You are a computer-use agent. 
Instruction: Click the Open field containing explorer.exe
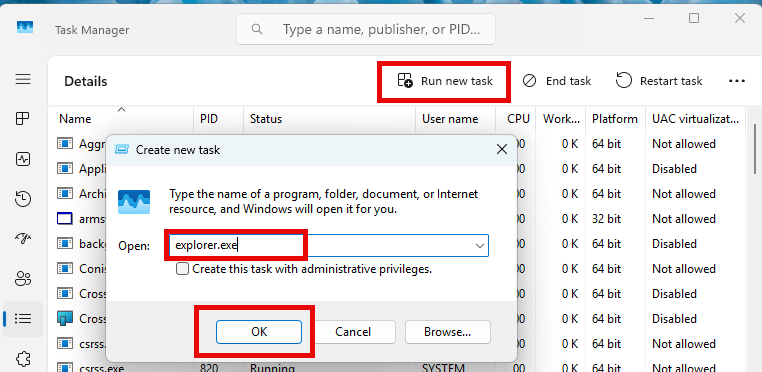click(x=328, y=246)
